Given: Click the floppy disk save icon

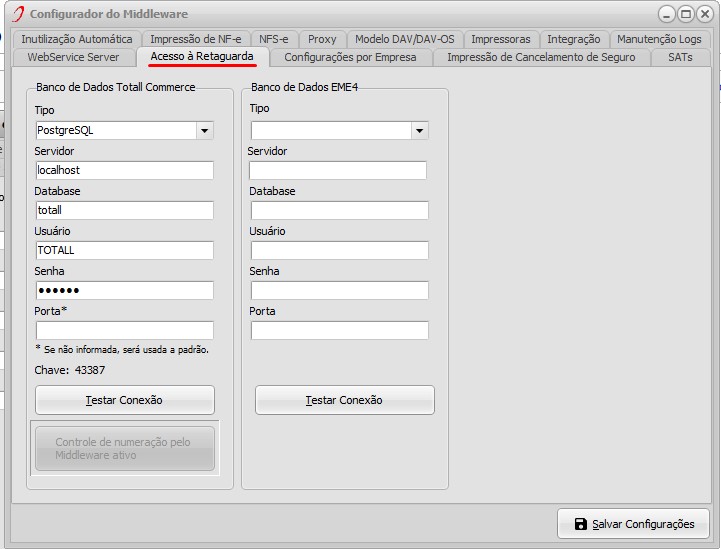Looking at the screenshot, I should click(581, 524).
